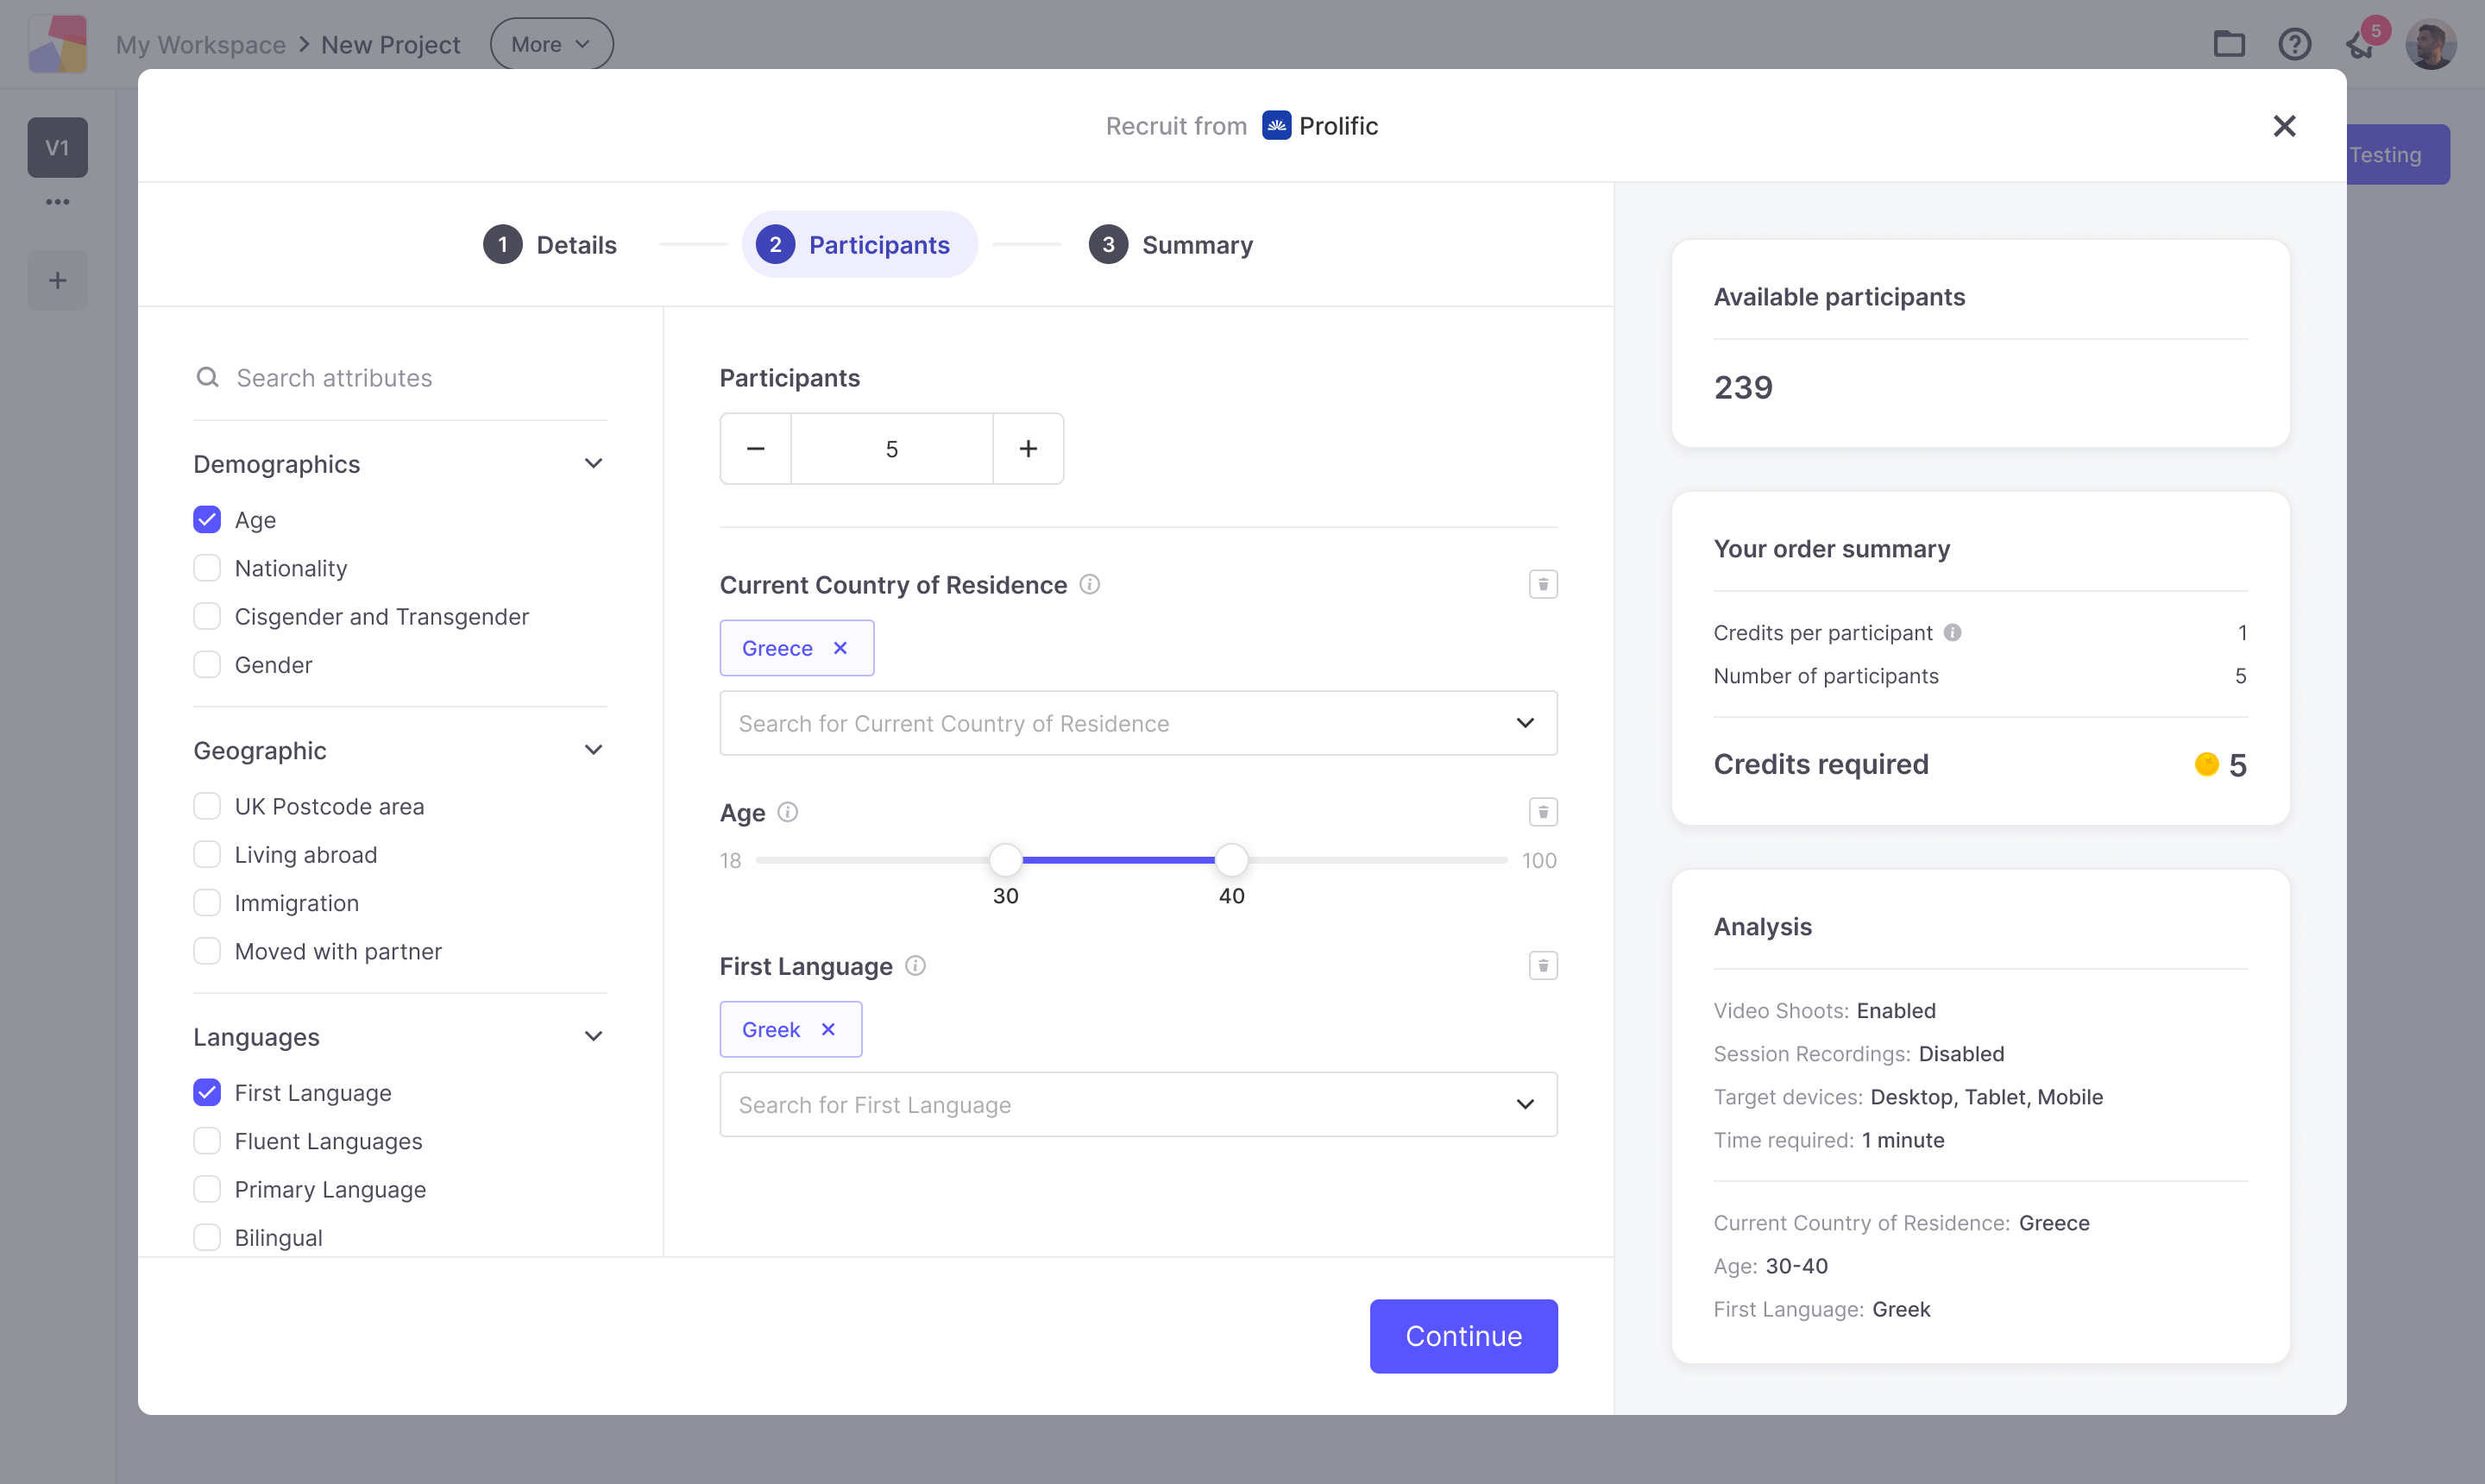Viewport: 2485px width, 1484px height.
Task: Click the Continue button
Action: pos(1463,1337)
